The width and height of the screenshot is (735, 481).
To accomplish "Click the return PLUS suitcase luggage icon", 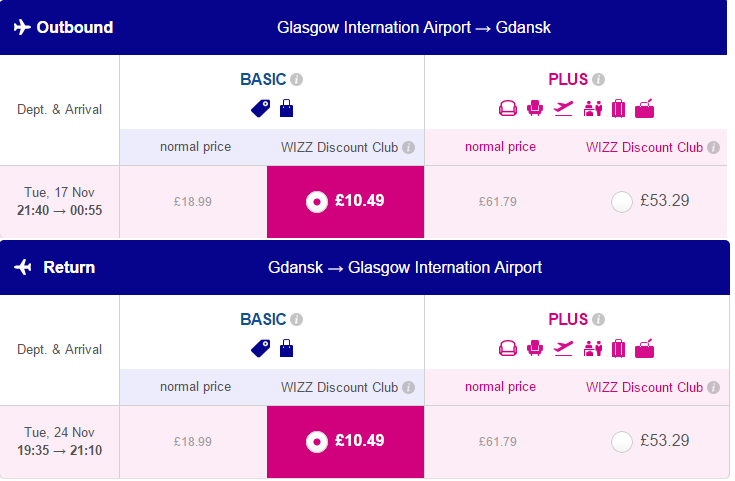I will 618,348.
